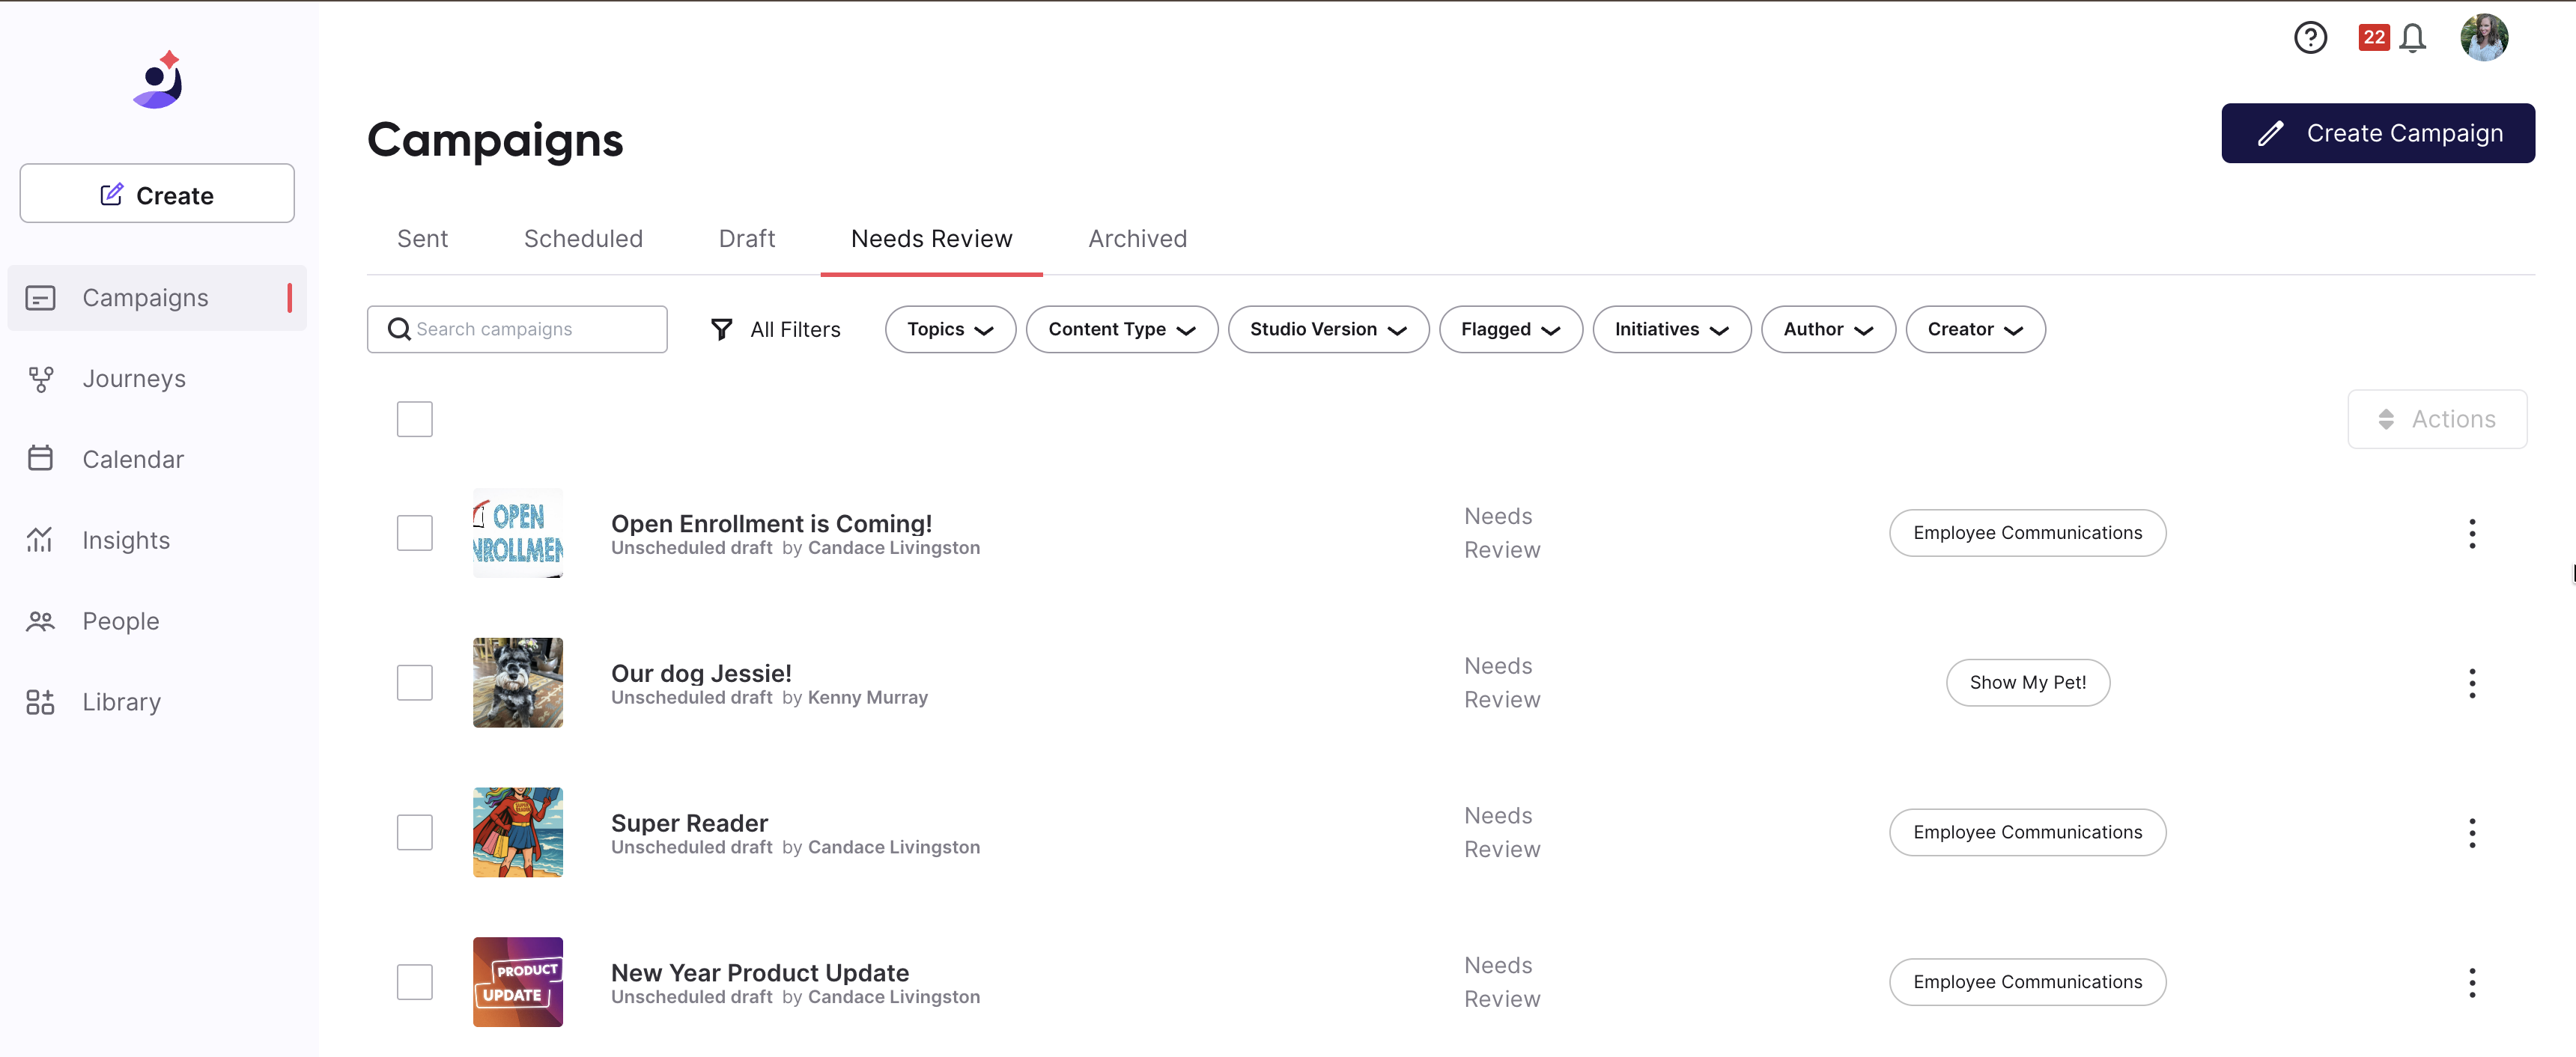This screenshot has width=2576, height=1057.
Task: Click the app logo in the sidebar
Action: (158, 80)
